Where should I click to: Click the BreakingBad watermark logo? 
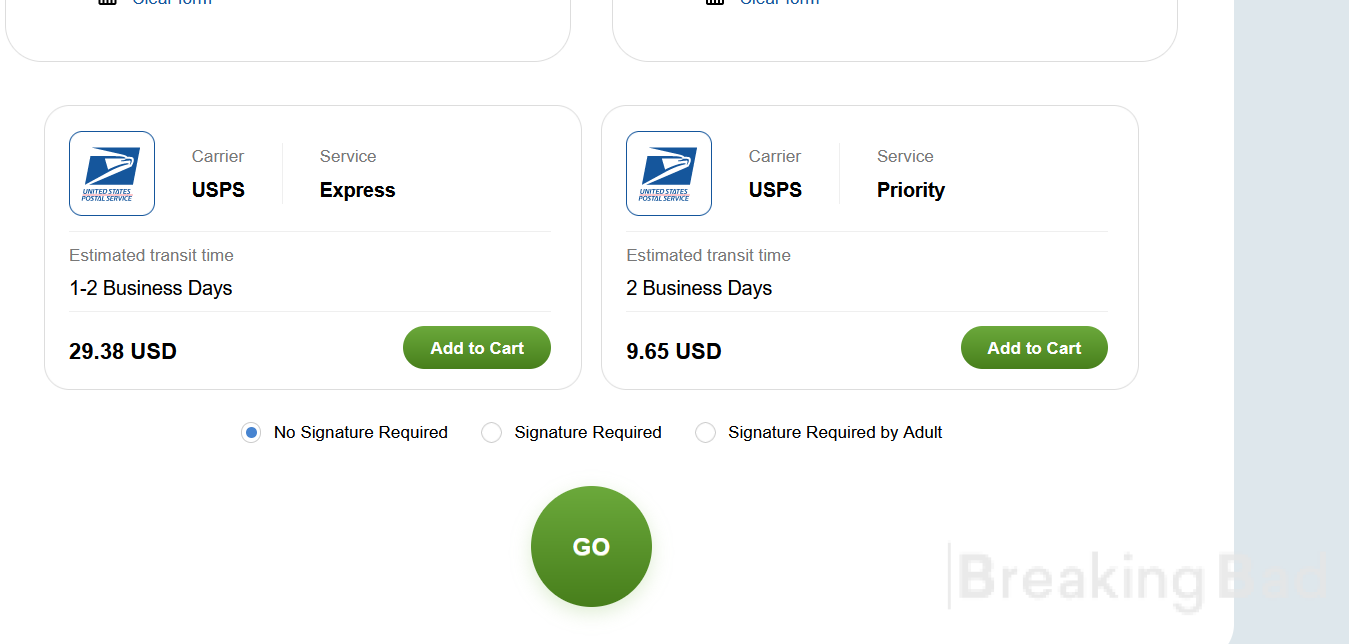click(x=1140, y=577)
